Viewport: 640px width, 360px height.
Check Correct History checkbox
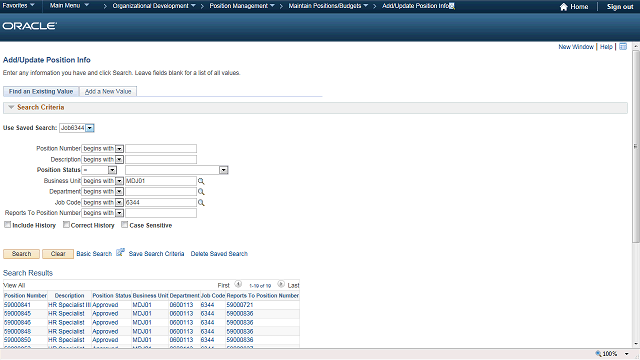point(66,224)
